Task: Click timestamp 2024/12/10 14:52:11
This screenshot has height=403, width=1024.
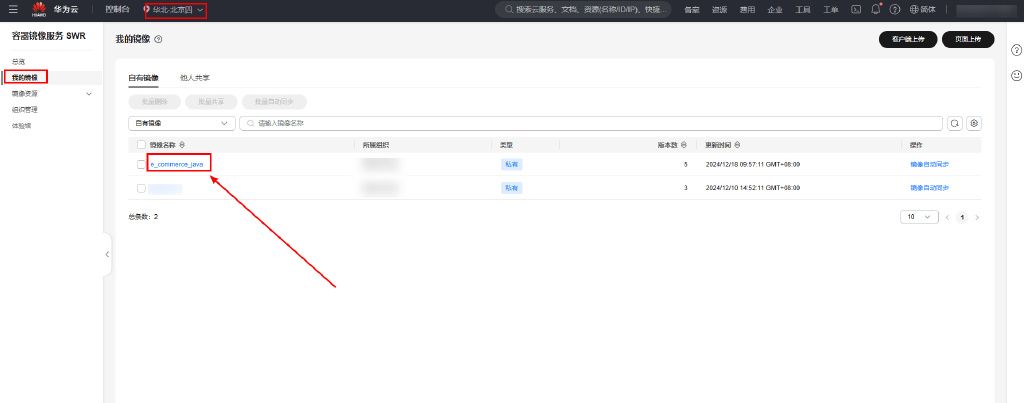Action: click(x=753, y=188)
